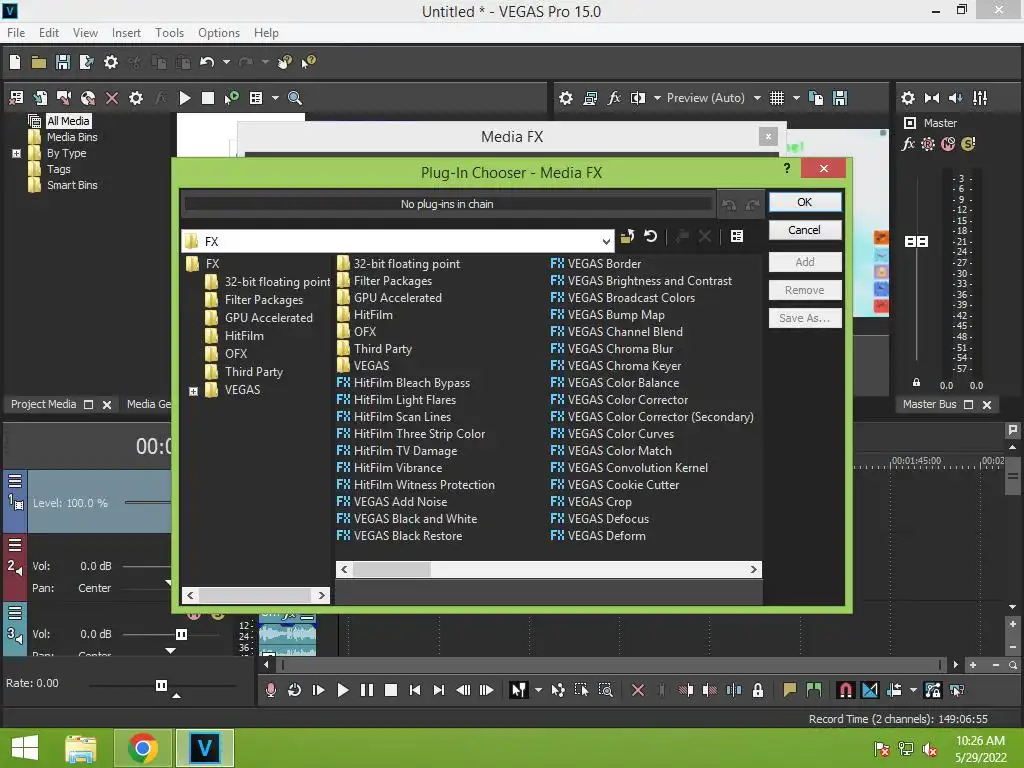
Task: Open project properties gear in main toolbar
Action: [111, 62]
